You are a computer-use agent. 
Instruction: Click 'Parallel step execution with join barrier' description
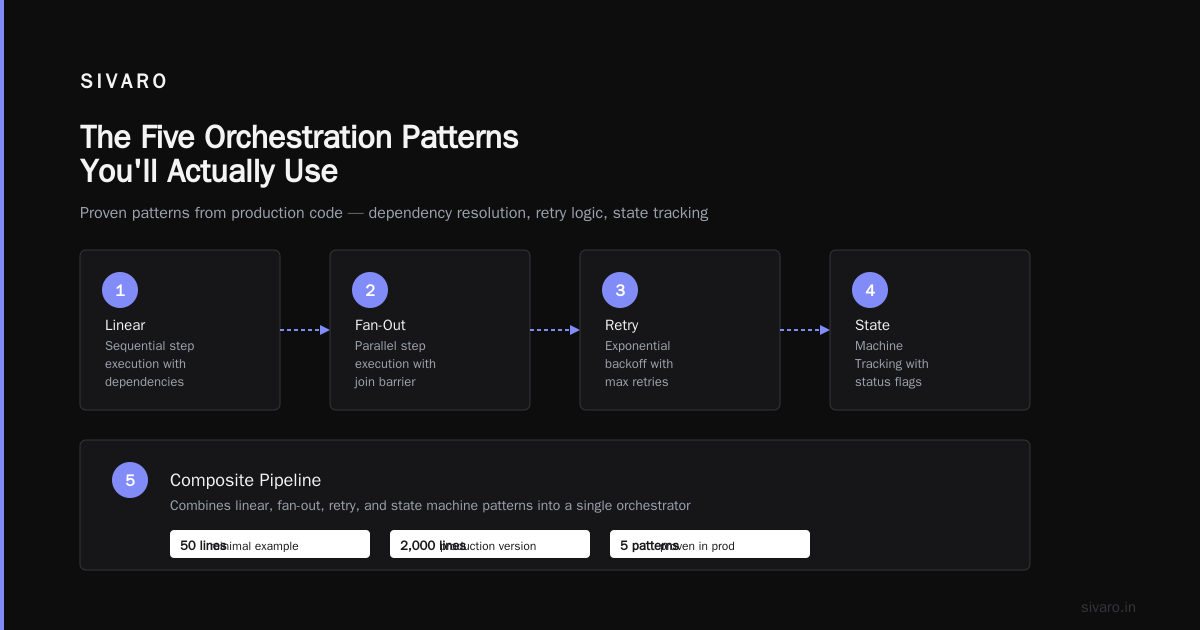tap(395, 364)
